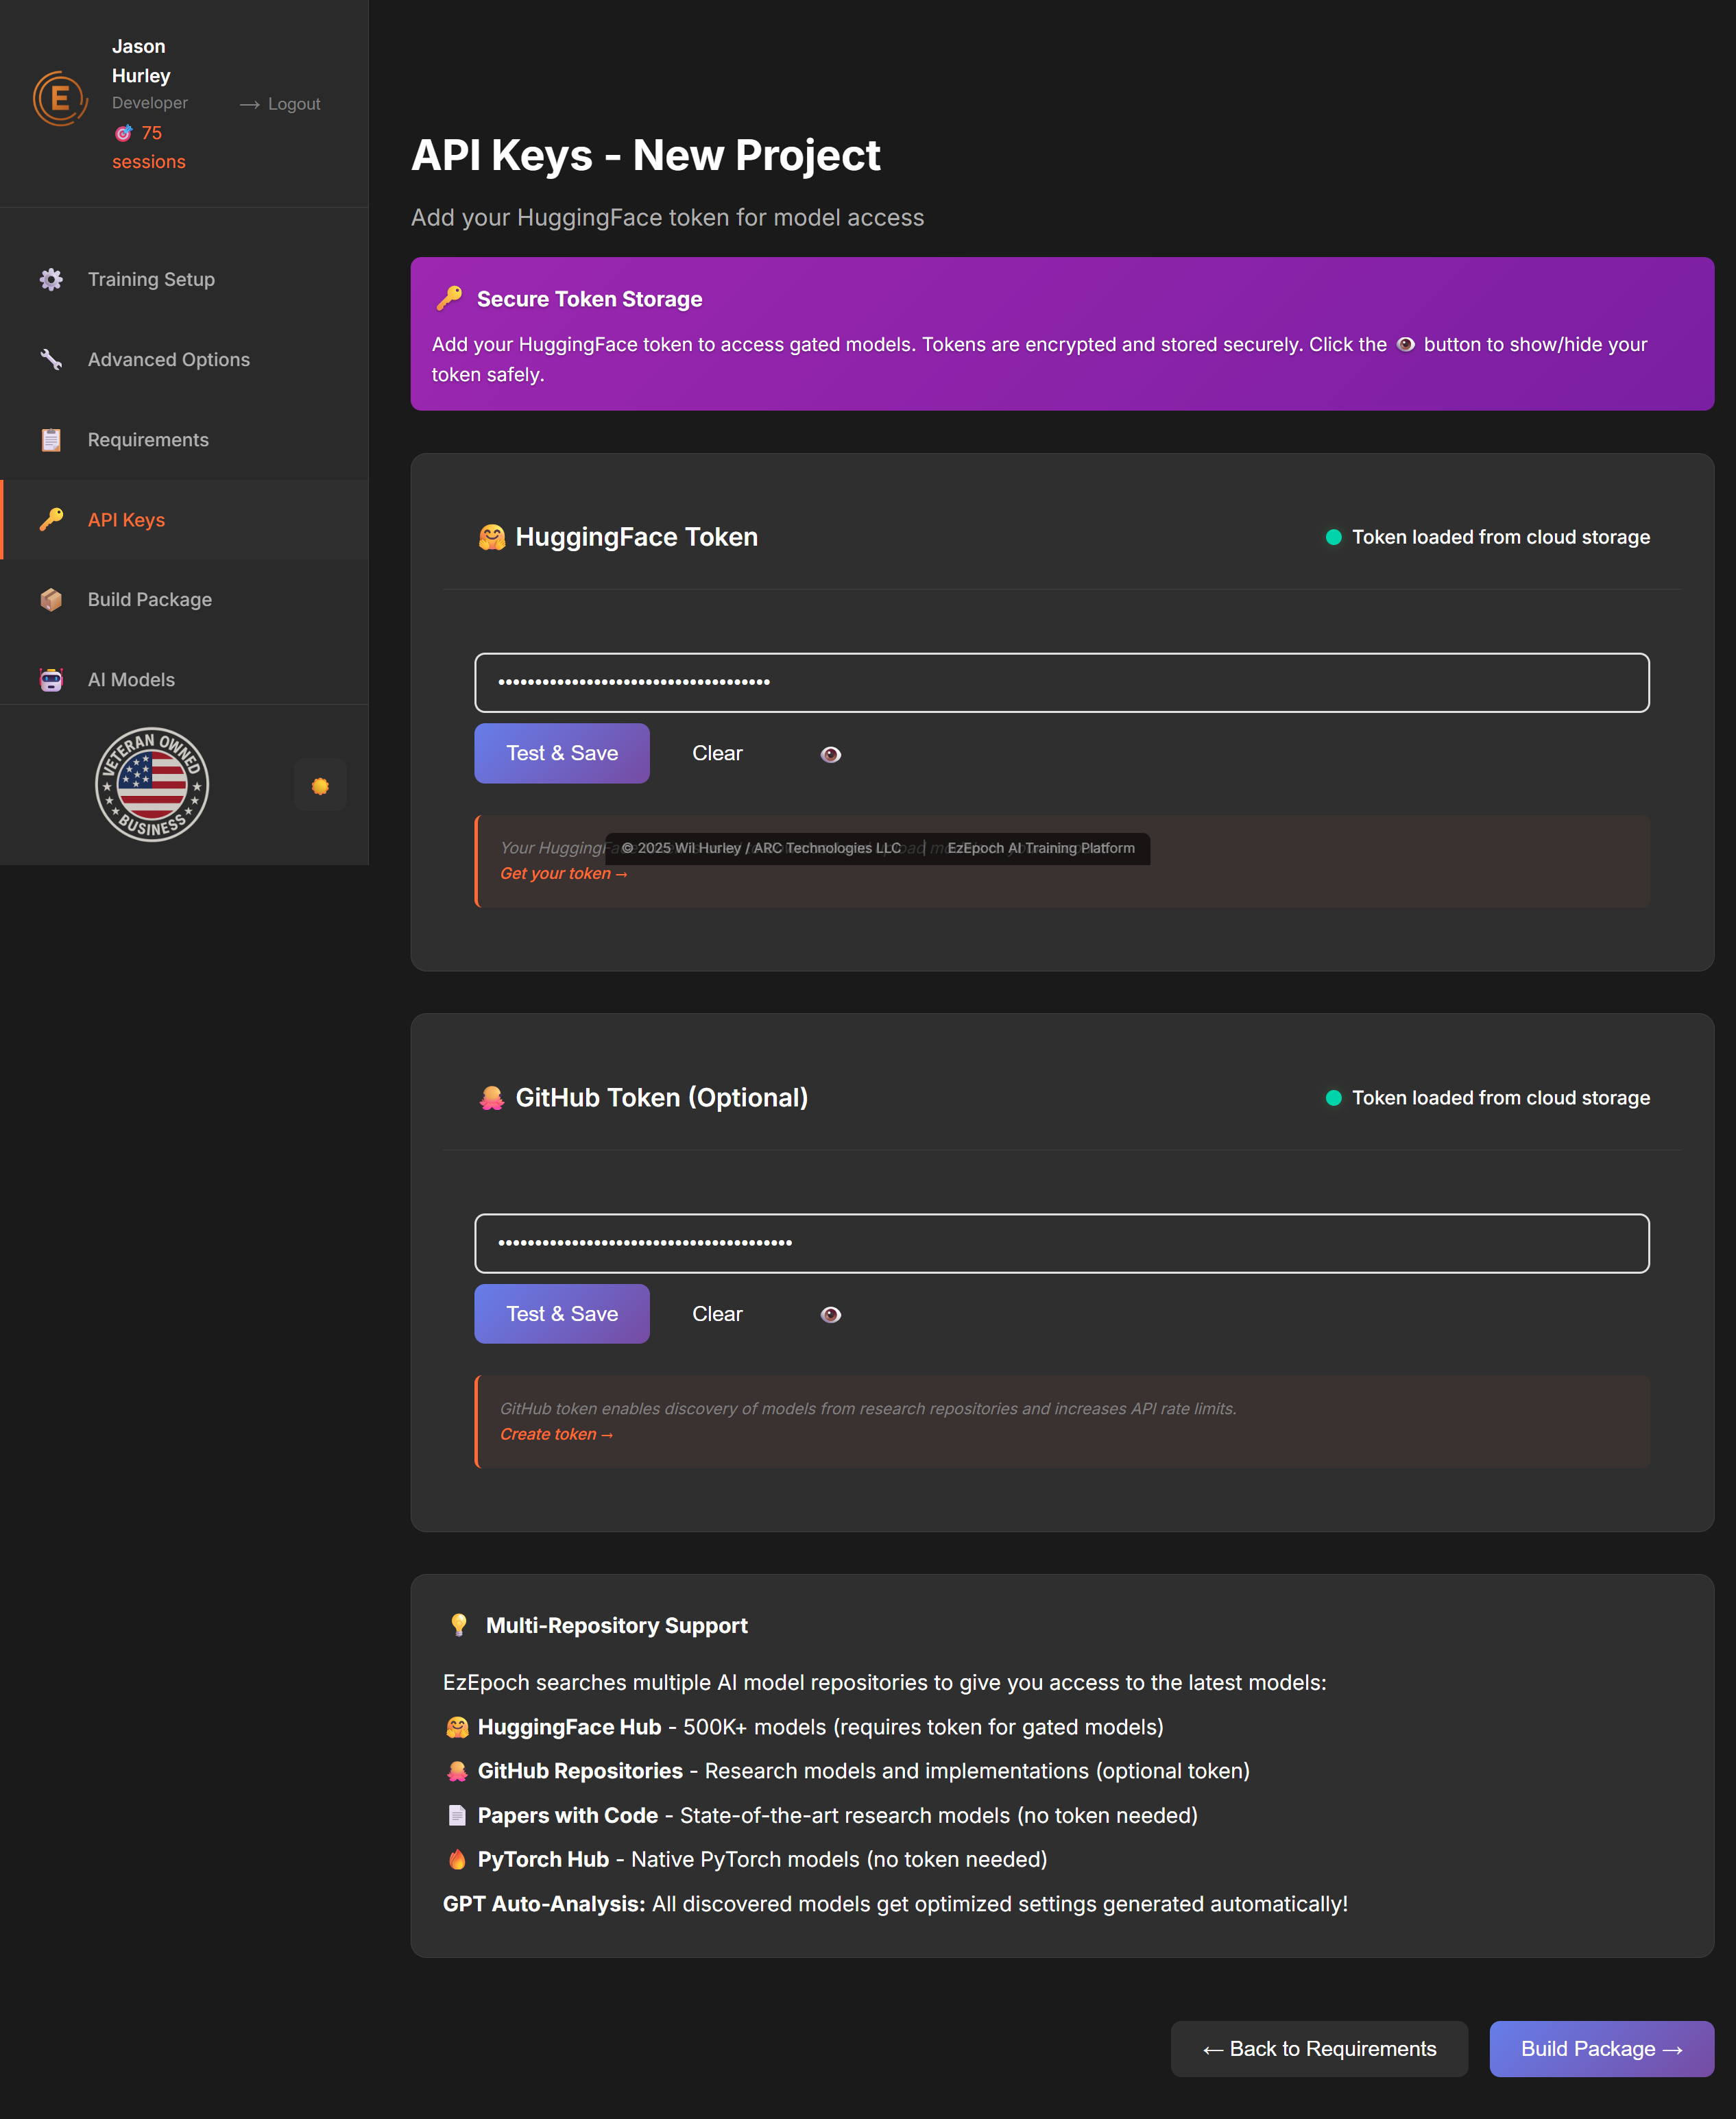The height and width of the screenshot is (2119, 1736).
Task: Click the target icon beside sessions count
Action: [x=123, y=132]
